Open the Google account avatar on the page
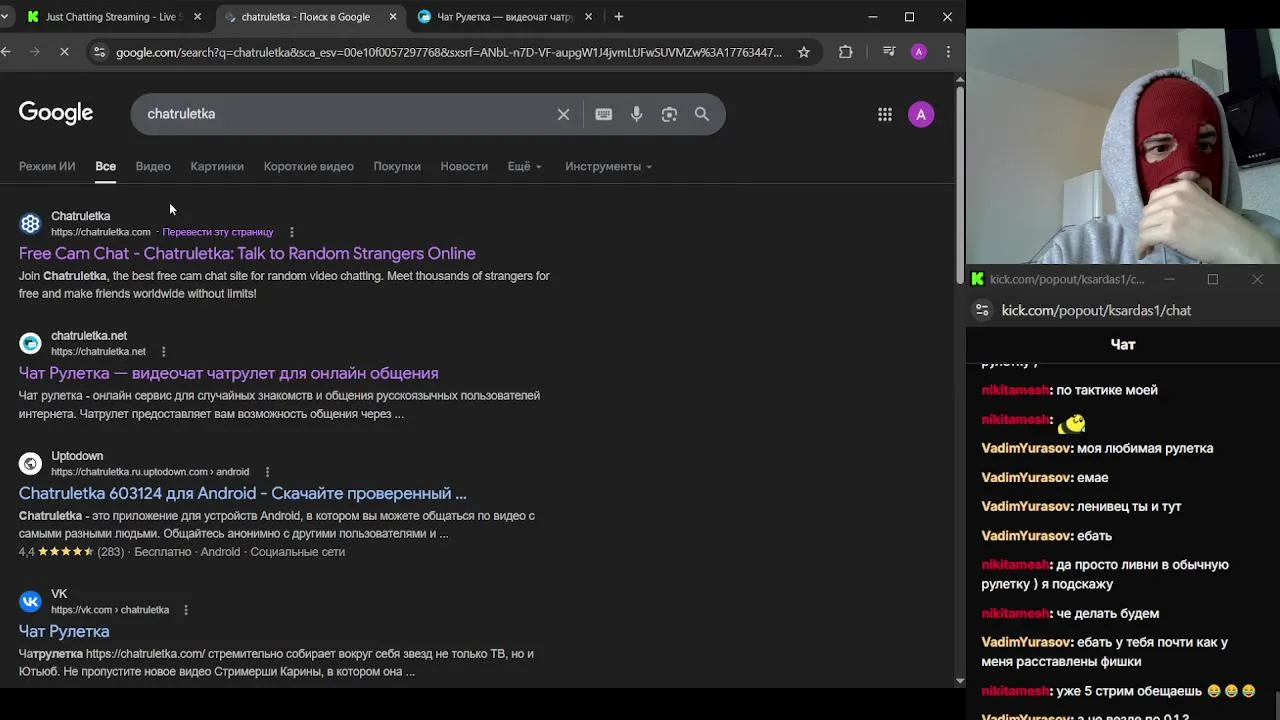1280x720 pixels. (x=921, y=114)
